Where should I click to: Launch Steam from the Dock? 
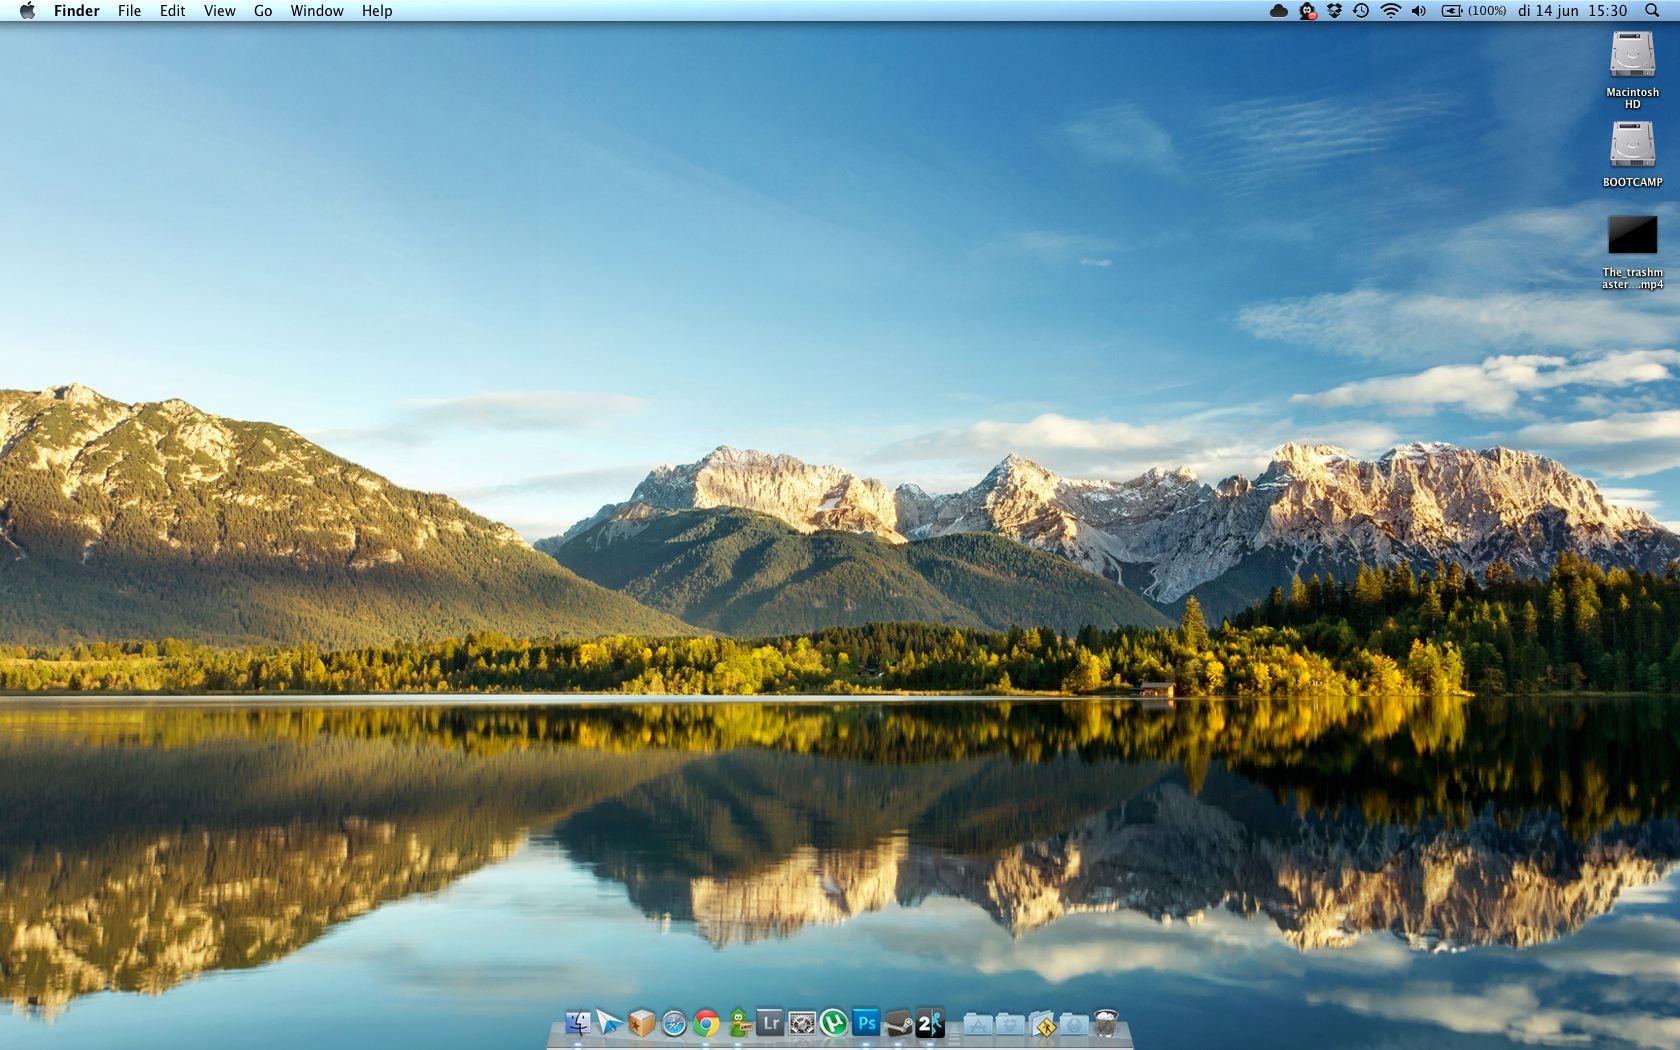coord(898,1023)
